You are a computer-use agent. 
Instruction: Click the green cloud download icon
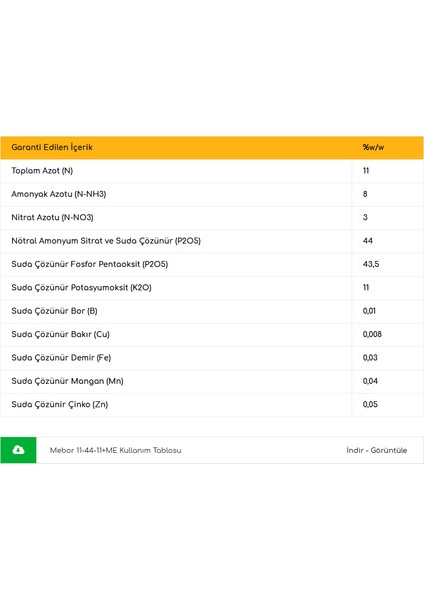point(18,450)
